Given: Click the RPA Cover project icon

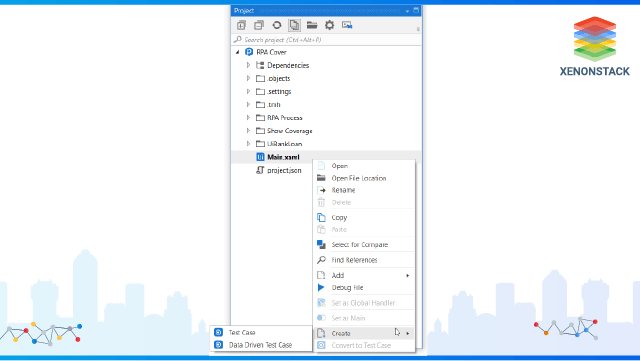Looking at the screenshot, I should tap(249, 52).
